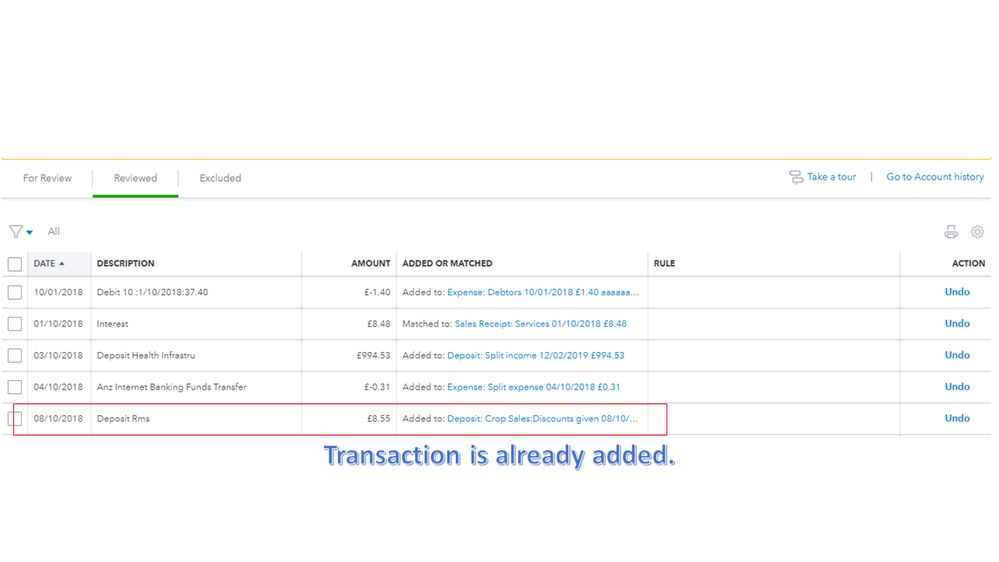Click the Amount column header
The height and width of the screenshot is (562, 999).
(370, 263)
